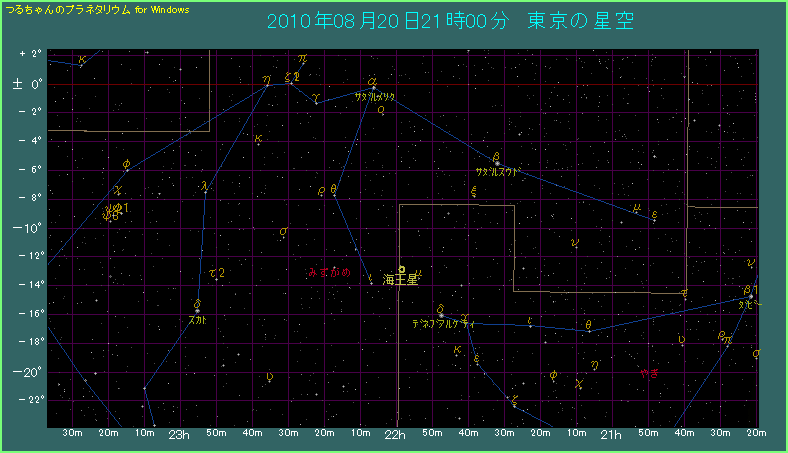Click the つるちゃんのプラネタリウム for Windows title

coord(97,9)
